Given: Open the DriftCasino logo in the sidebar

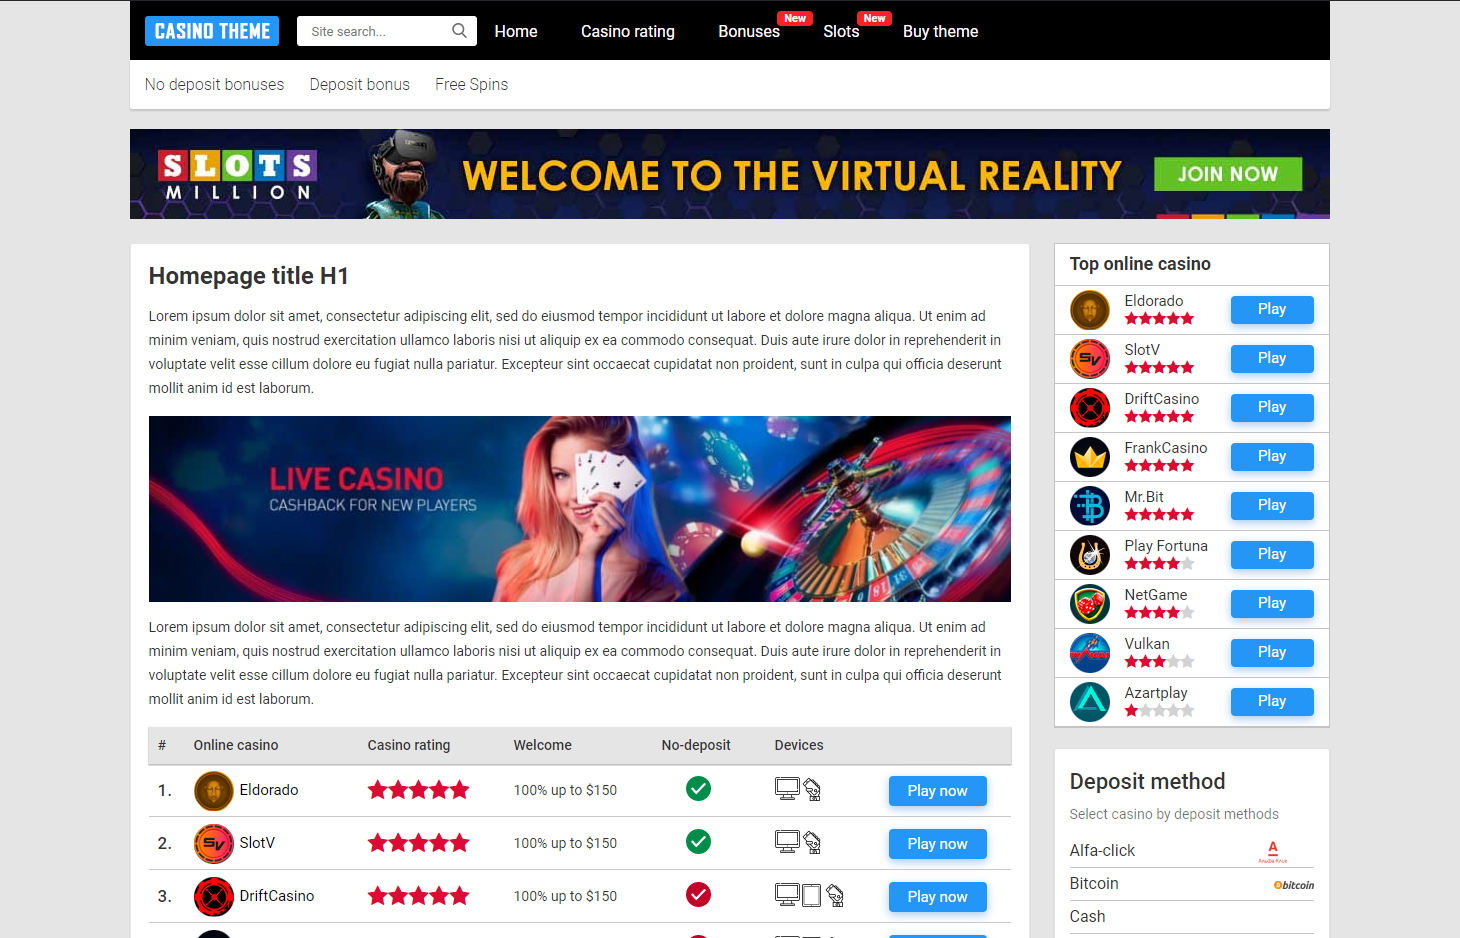Looking at the screenshot, I should tap(1090, 408).
